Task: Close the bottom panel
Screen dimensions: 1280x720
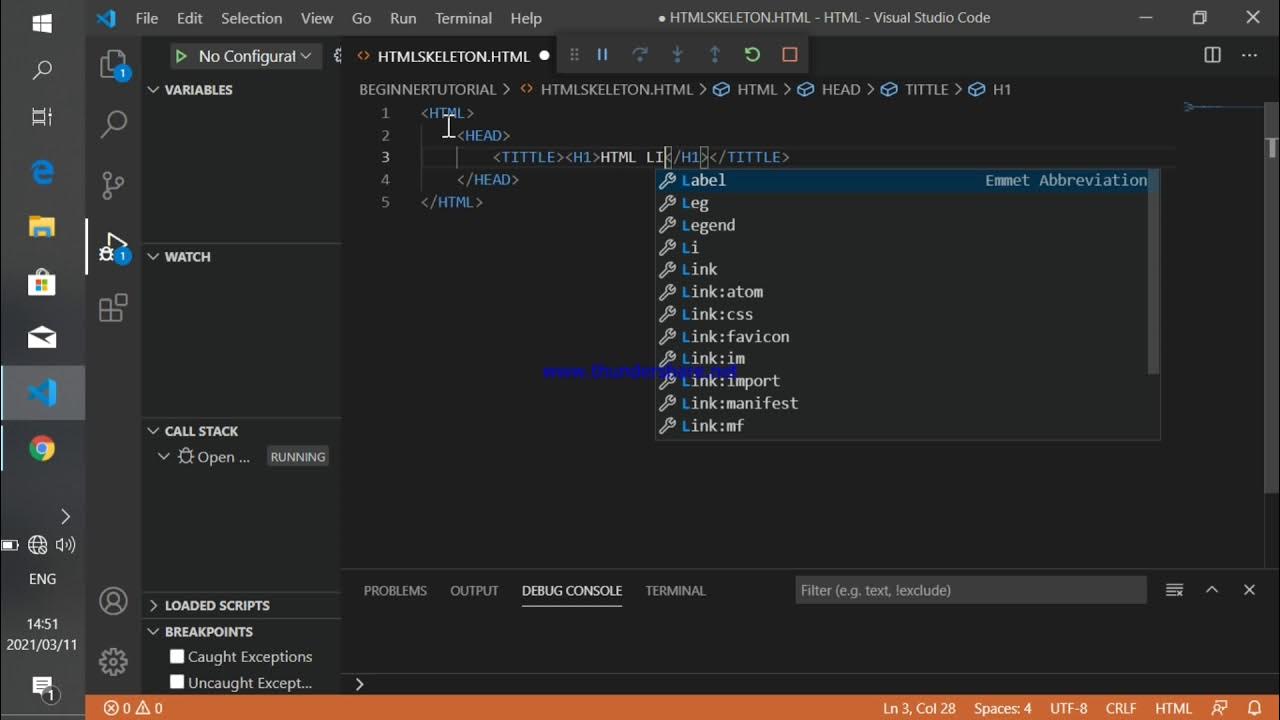Action: click(x=1249, y=590)
